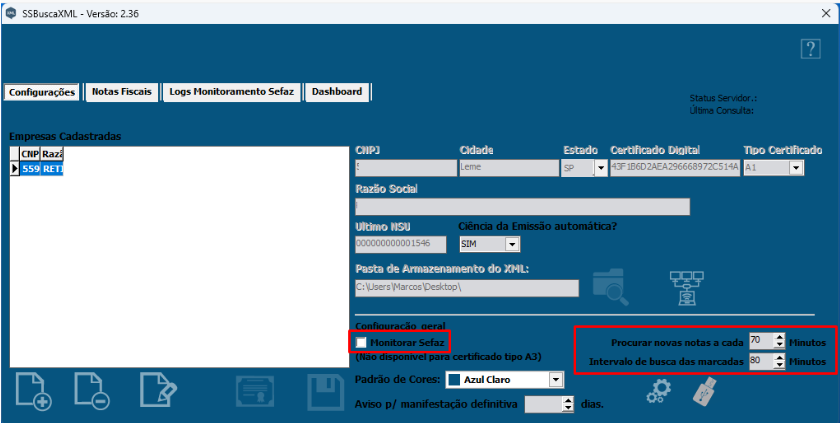The image size is (840, 423).
Task: Click the remove company document icon
Action: pos(91,390)
